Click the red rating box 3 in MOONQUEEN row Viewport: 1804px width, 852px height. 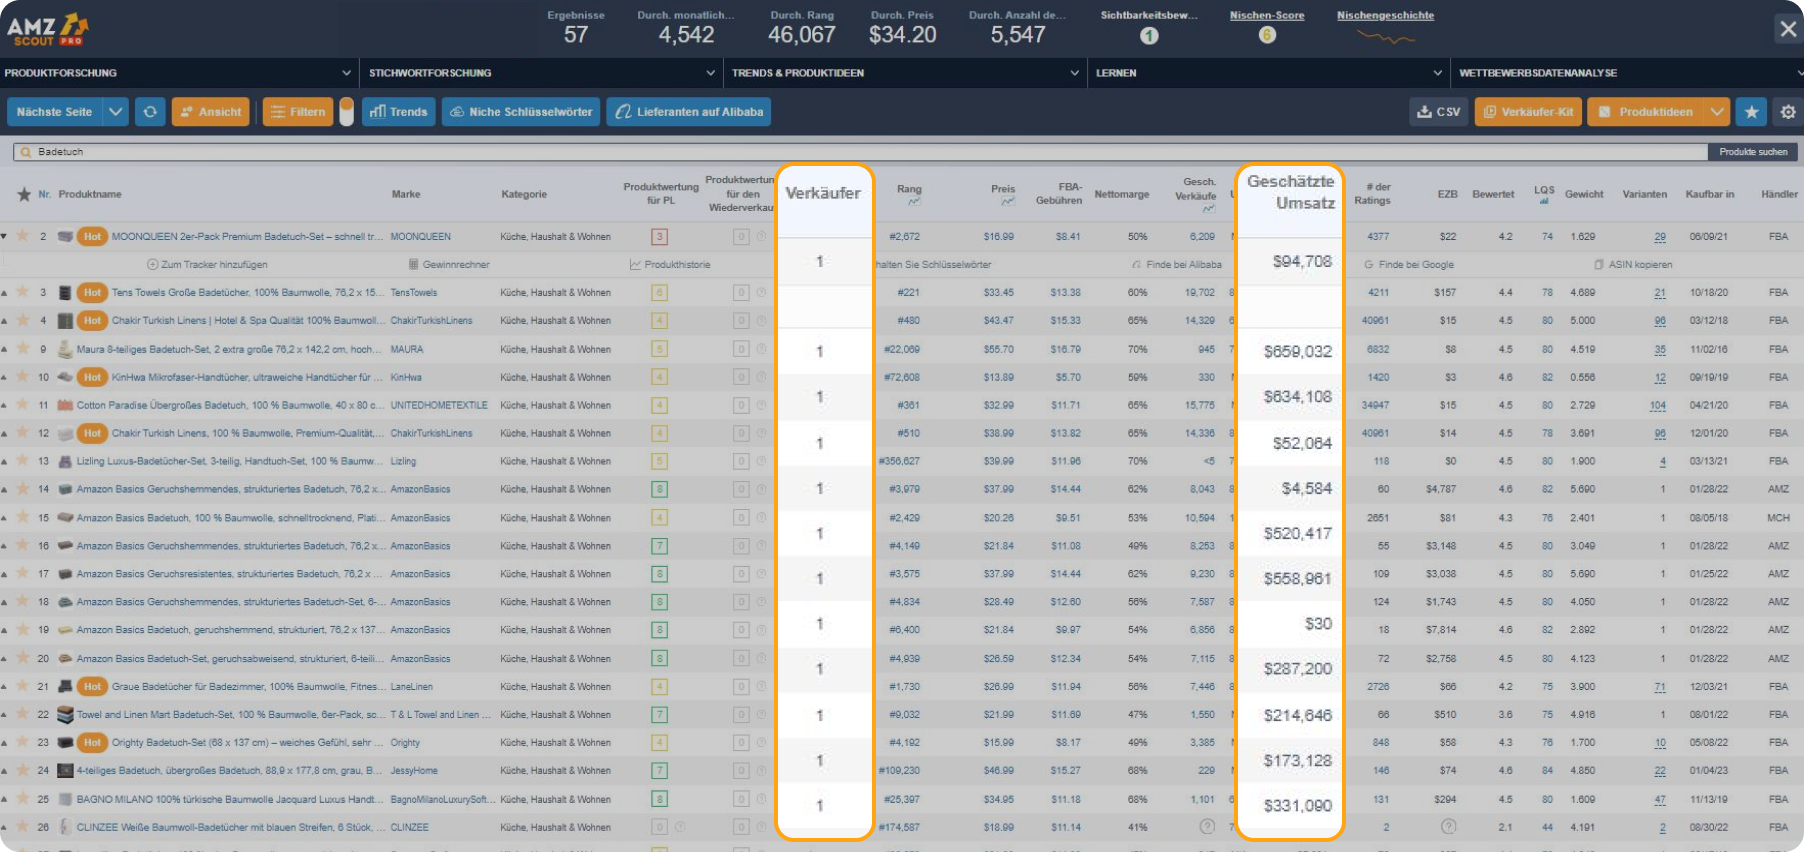click(x=659, y=237)
